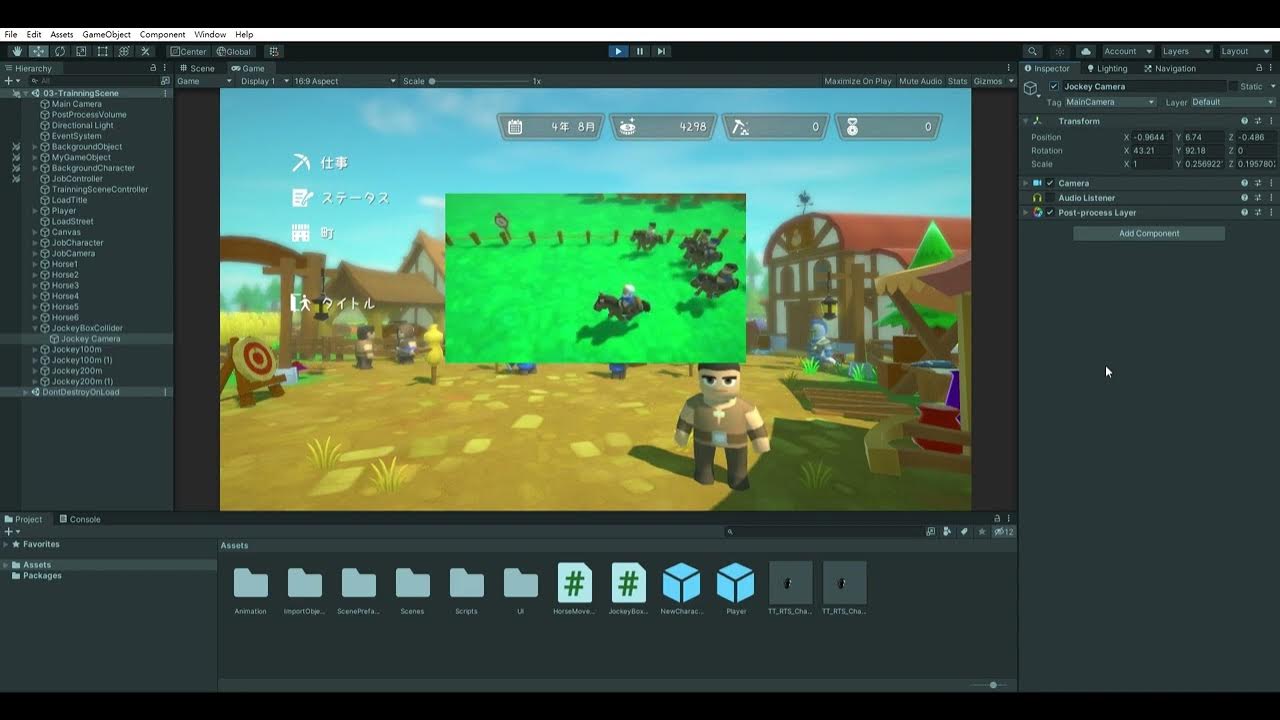Lock the Hierarchy panel

pos(153,68)
